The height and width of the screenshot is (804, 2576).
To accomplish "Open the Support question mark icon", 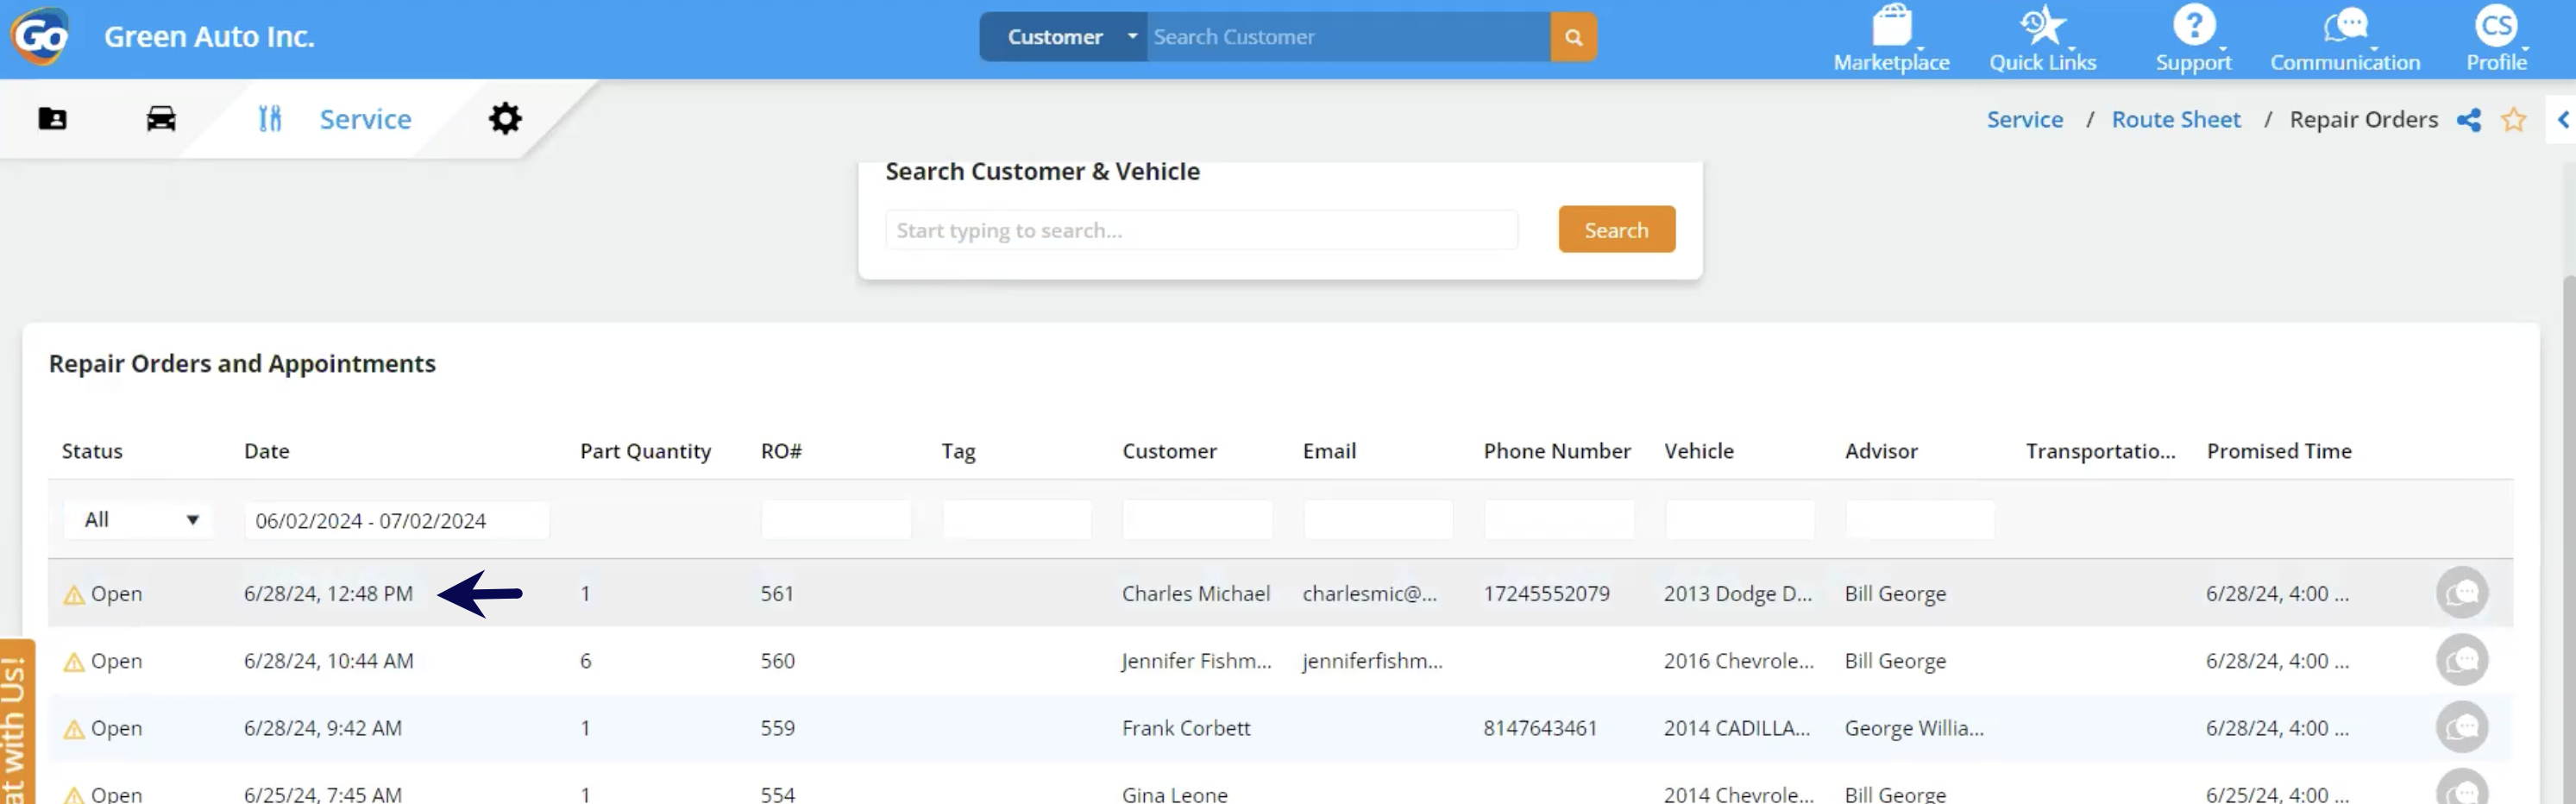I will point(2193,26).
